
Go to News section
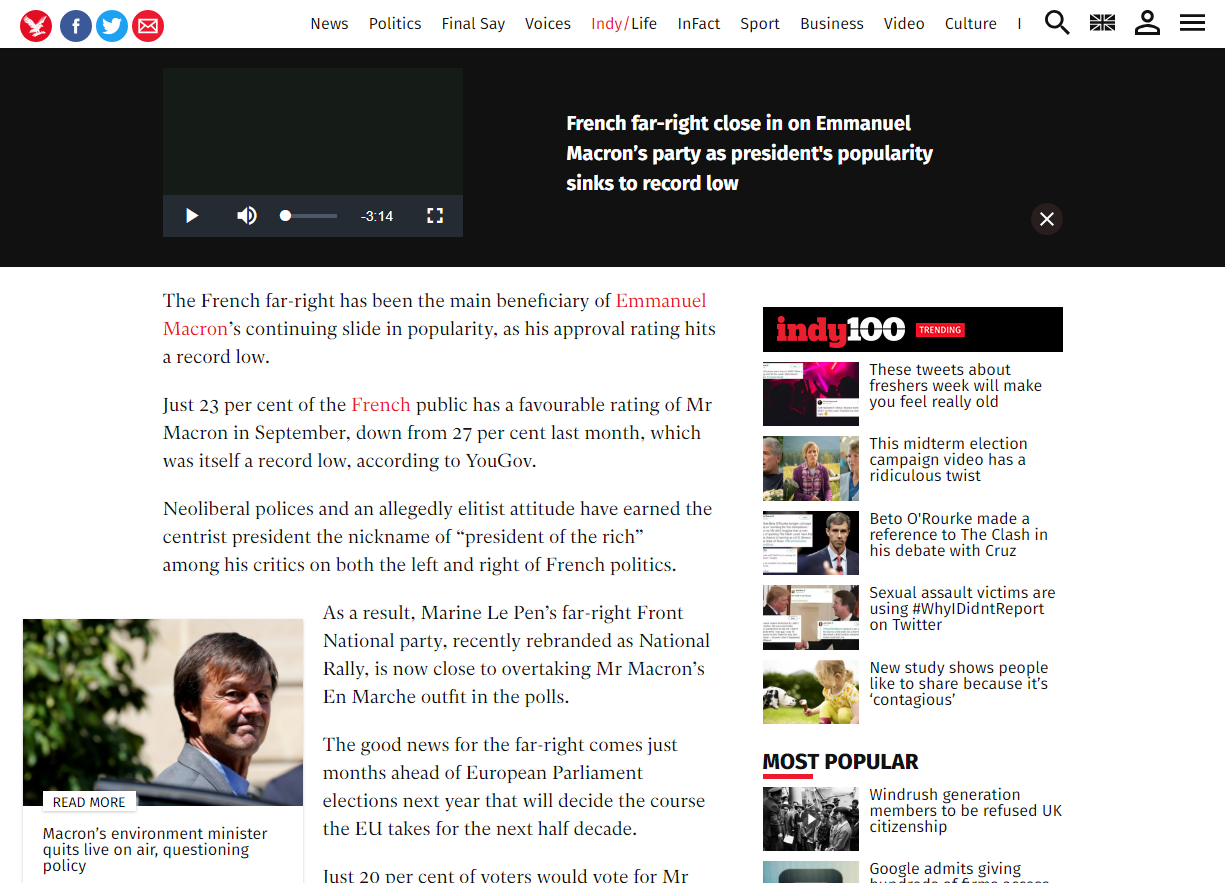point(329,24)
